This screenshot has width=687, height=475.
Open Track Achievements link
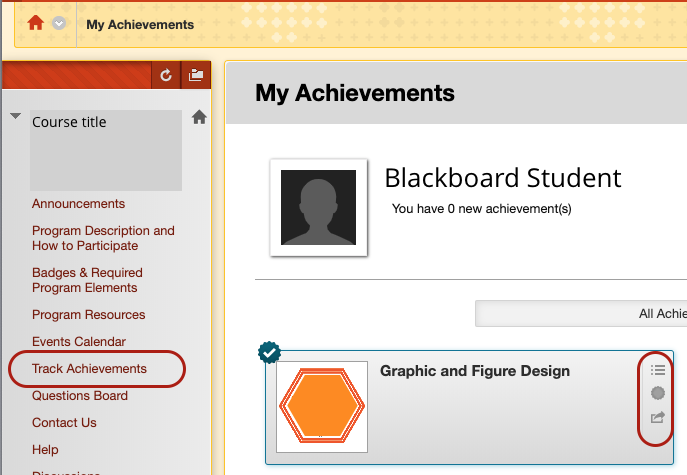tap(89, 369)
